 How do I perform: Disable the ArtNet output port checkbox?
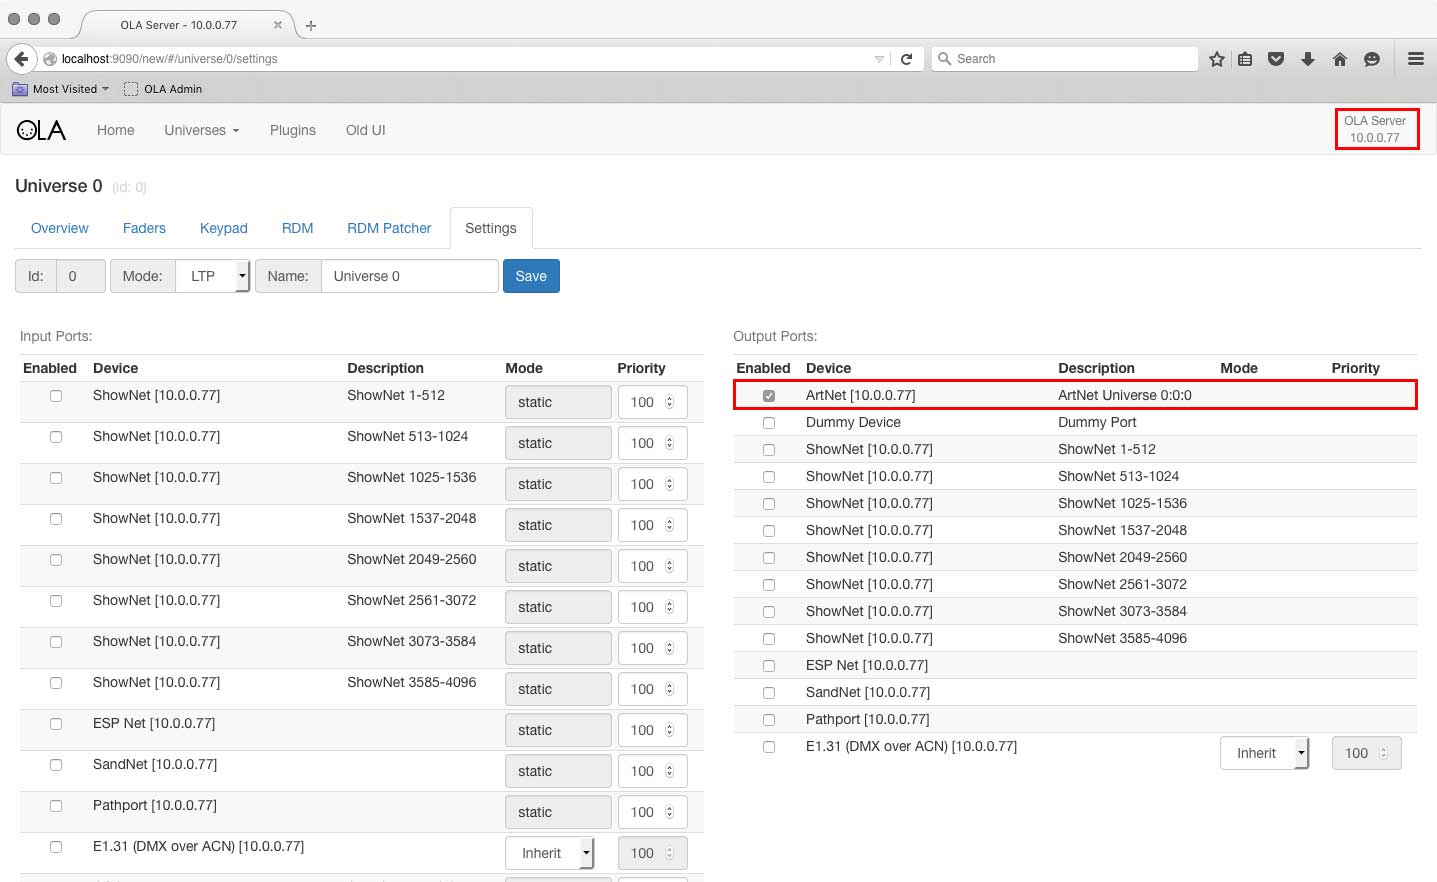tap(769, 396)
